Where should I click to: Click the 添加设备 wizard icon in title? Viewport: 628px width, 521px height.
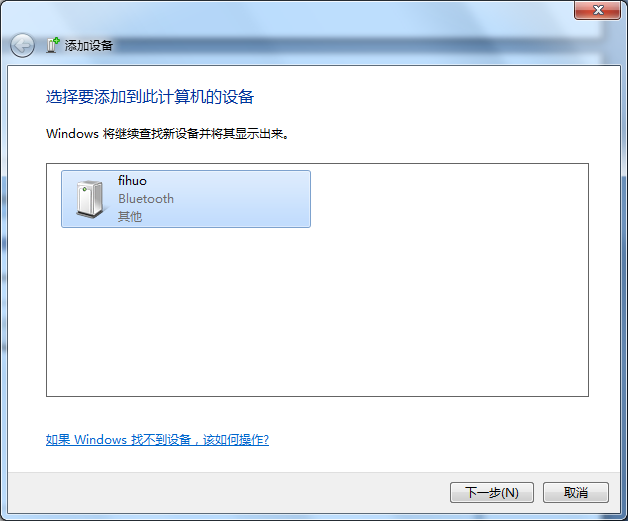click(53, 45)
